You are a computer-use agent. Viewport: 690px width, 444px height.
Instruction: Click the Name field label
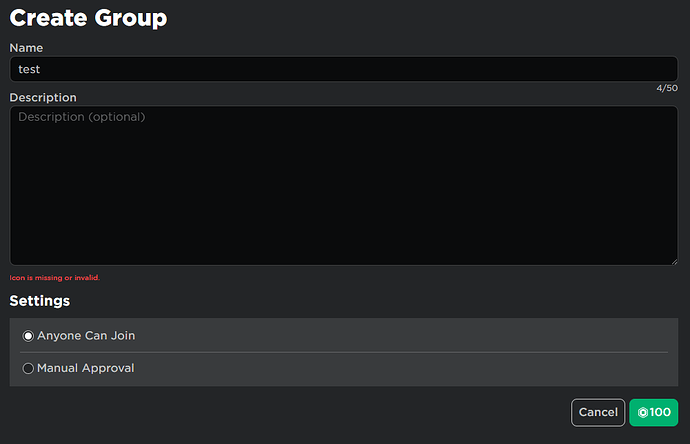click(x=26, y=48)
